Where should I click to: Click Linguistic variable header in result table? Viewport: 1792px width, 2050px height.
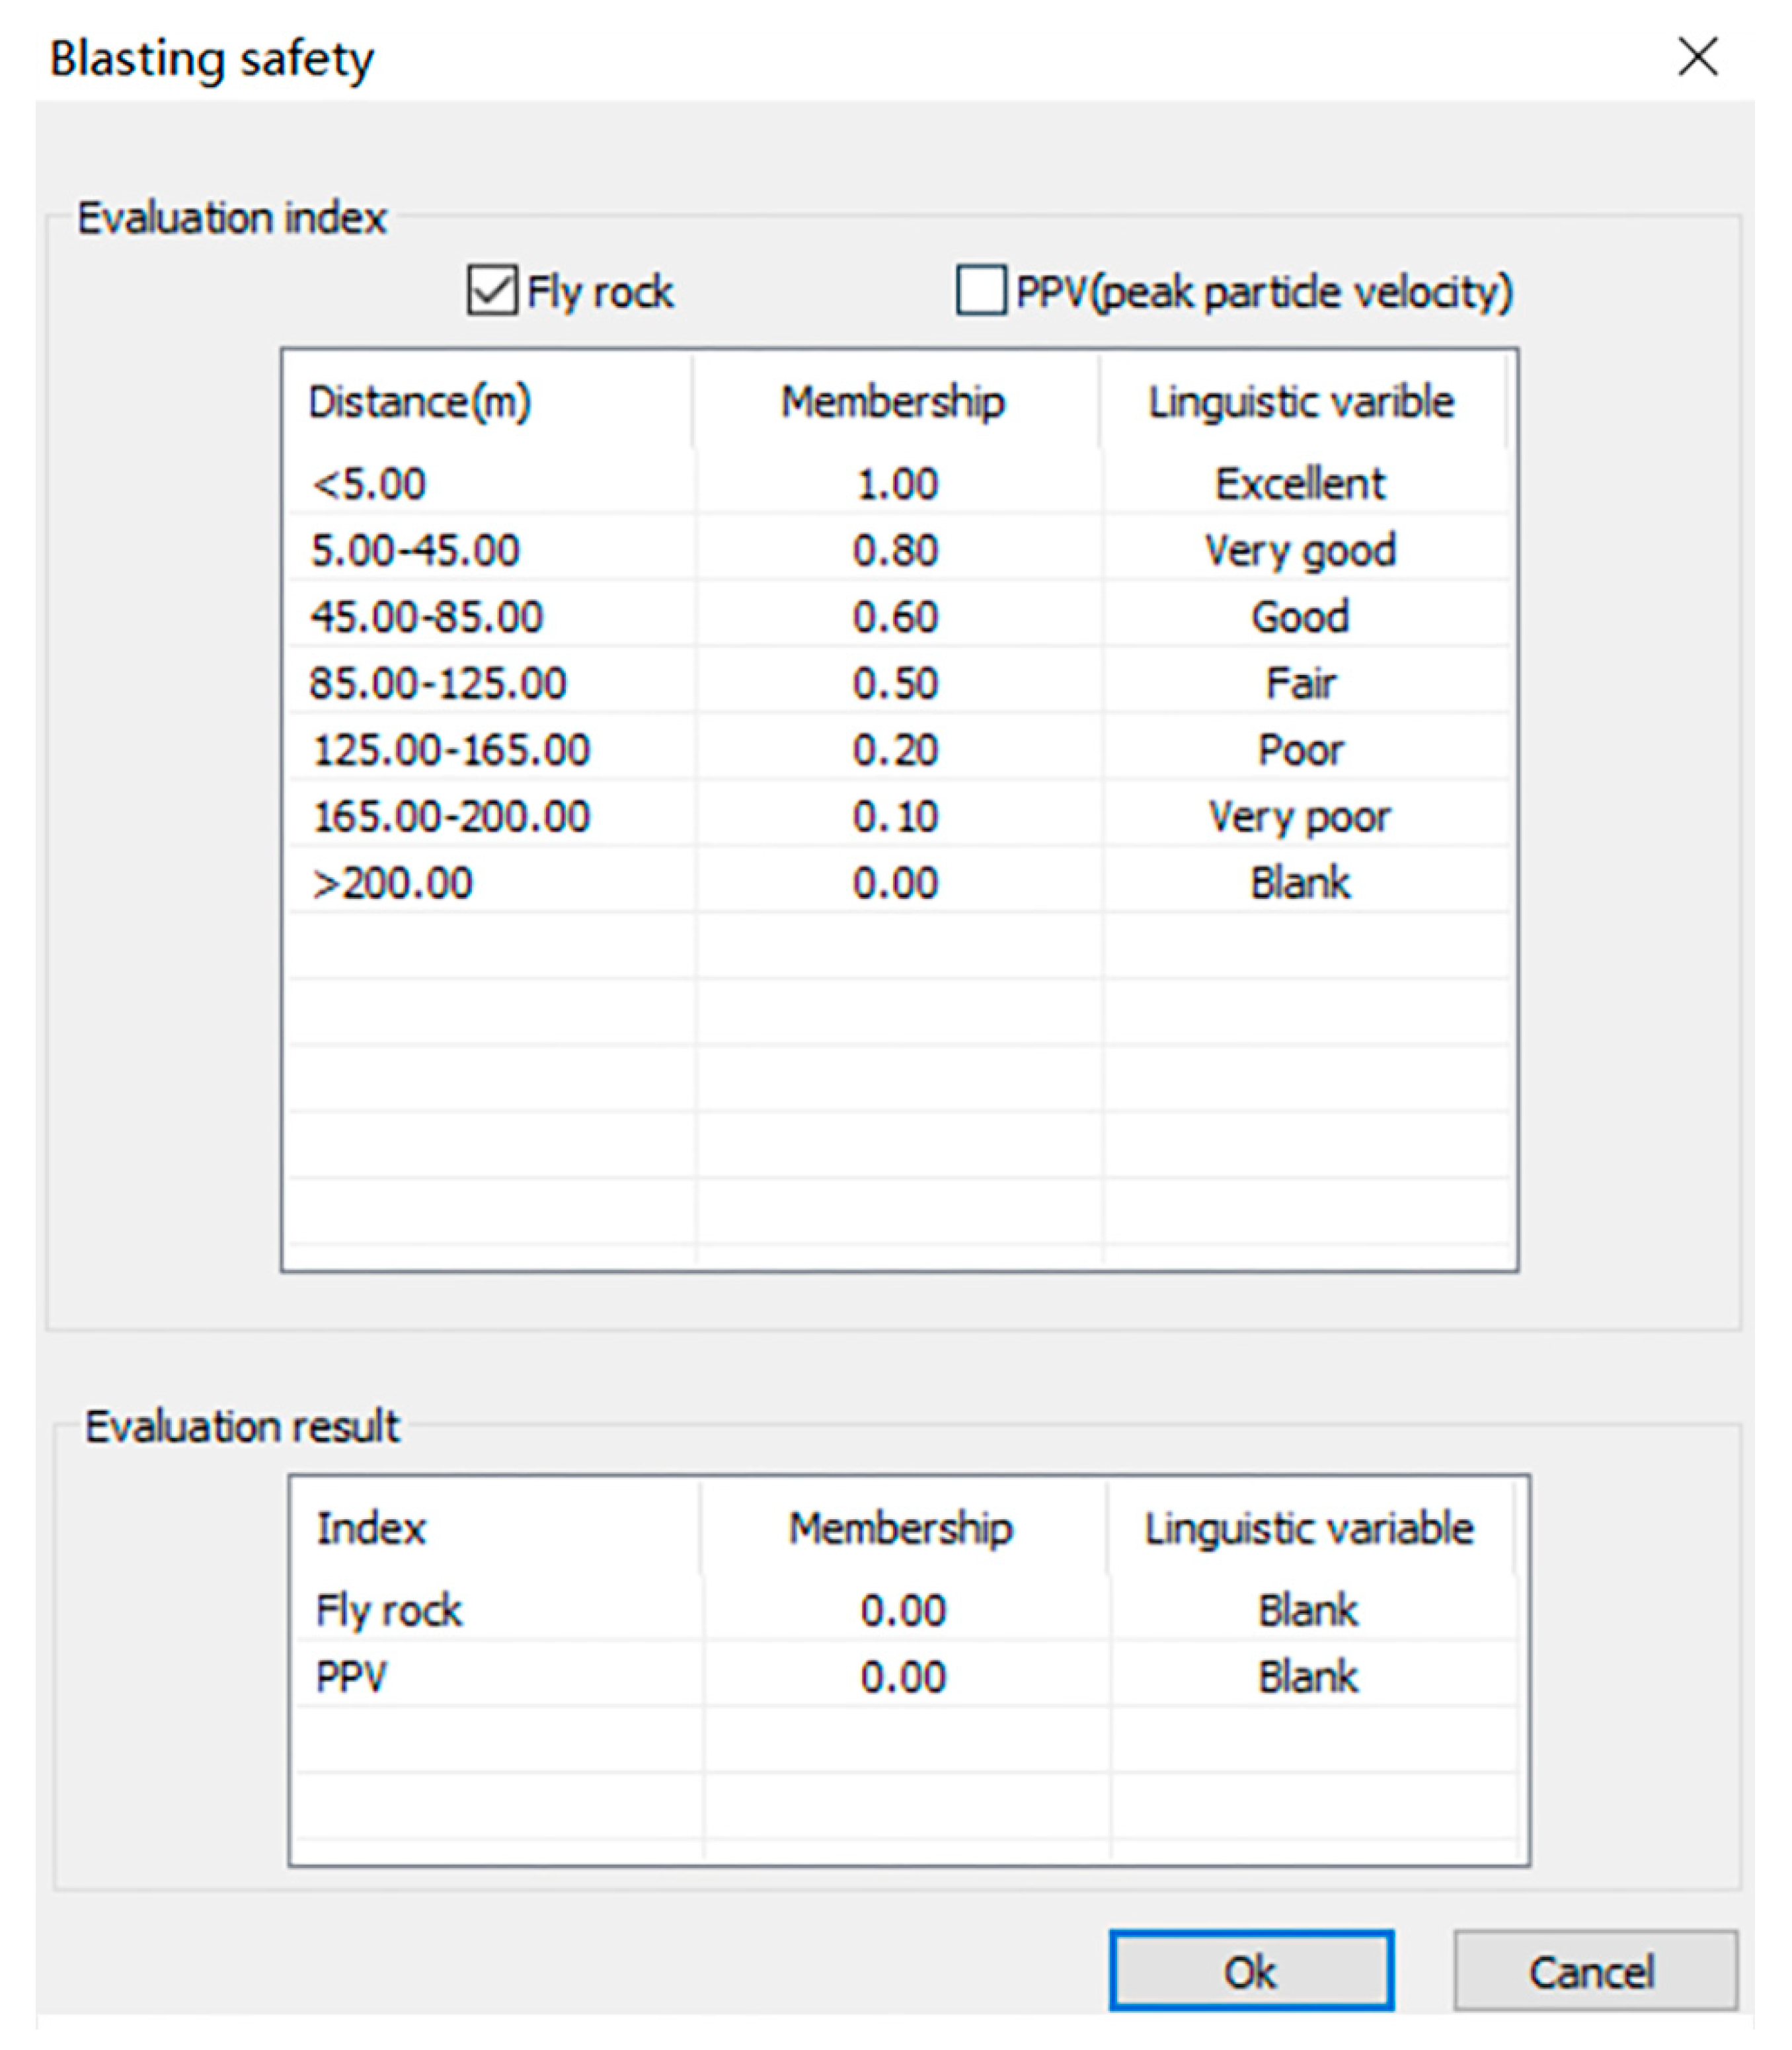(x=1308, y=1529)
